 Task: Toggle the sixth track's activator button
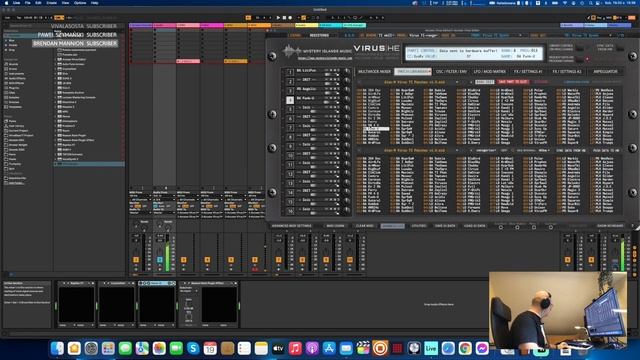click(255, 260)
